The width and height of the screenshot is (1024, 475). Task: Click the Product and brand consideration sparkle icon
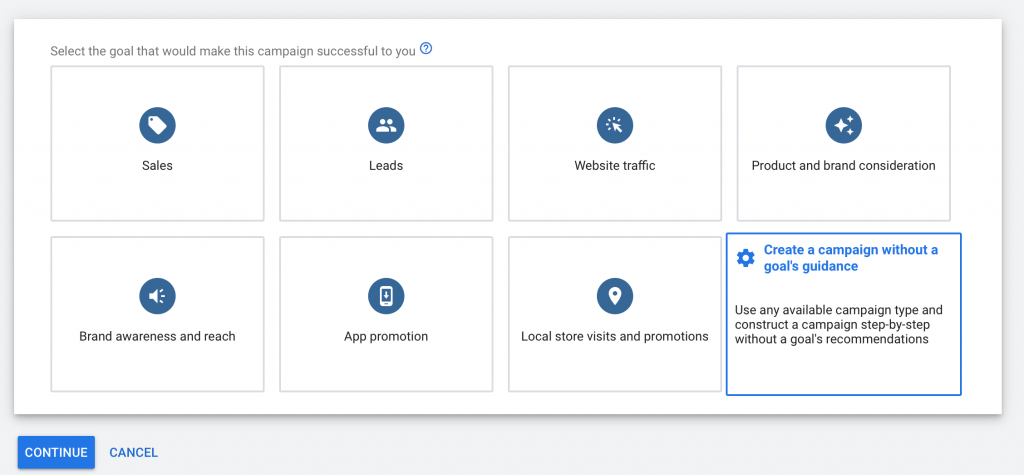[x=843, y=125]
